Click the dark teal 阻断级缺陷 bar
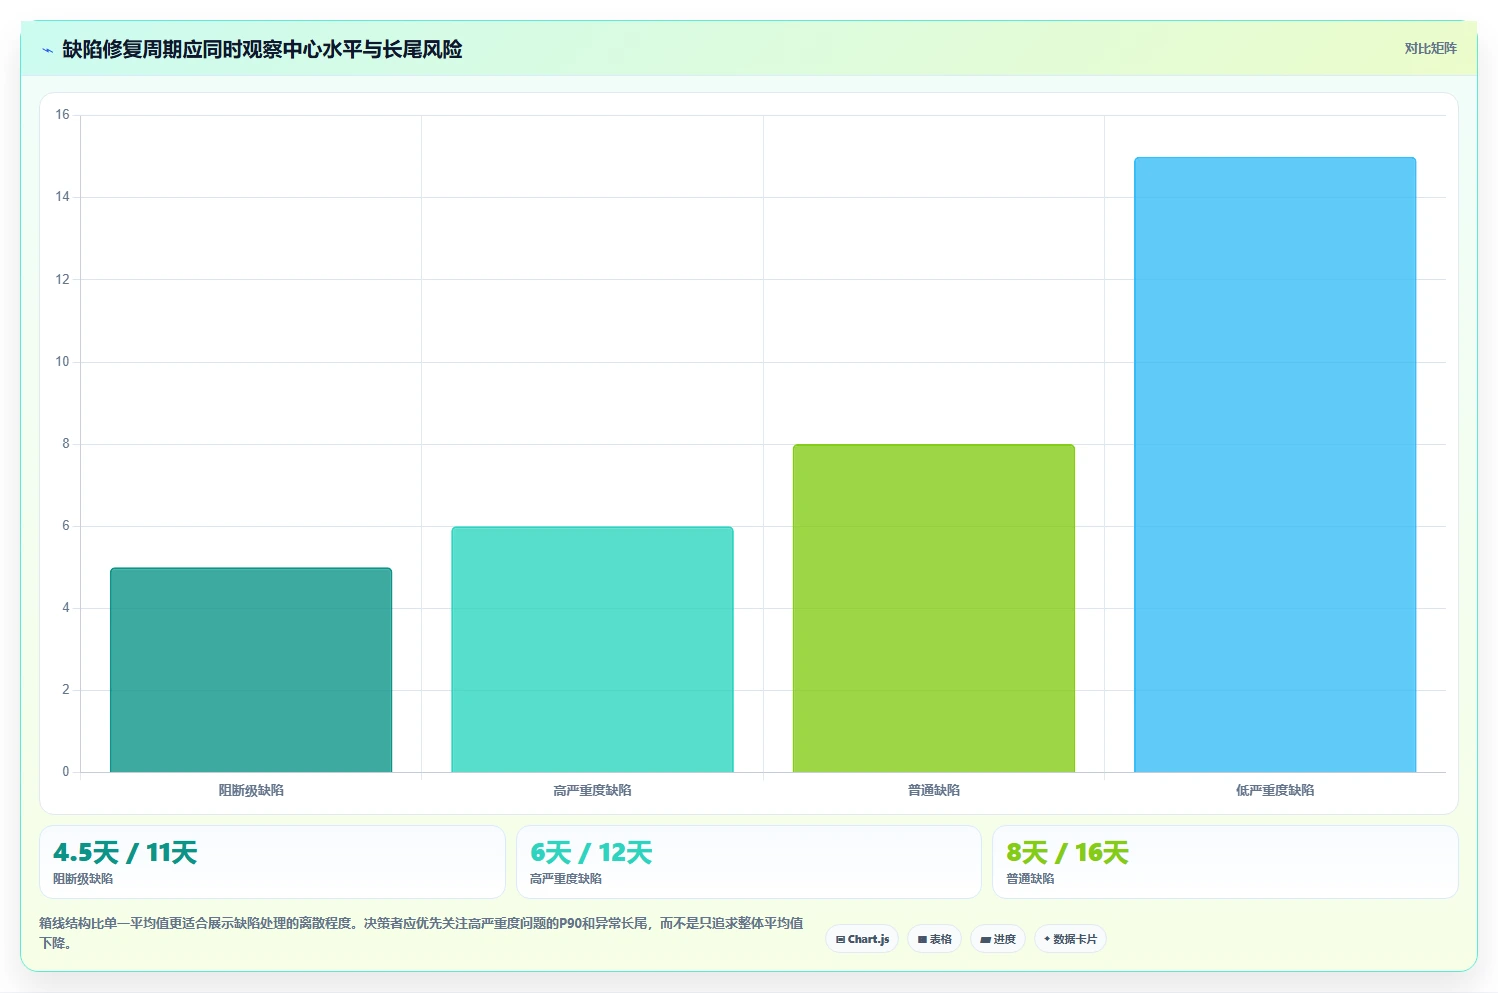 (251, 670)
